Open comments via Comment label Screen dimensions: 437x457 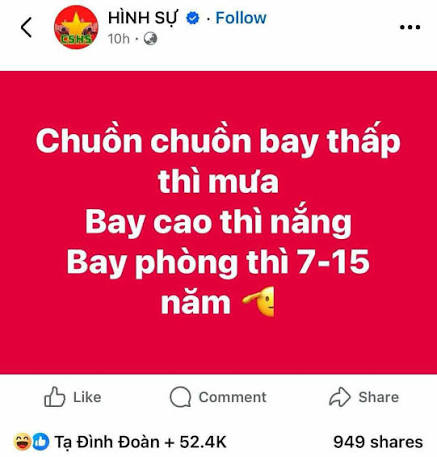coord(232,397)
